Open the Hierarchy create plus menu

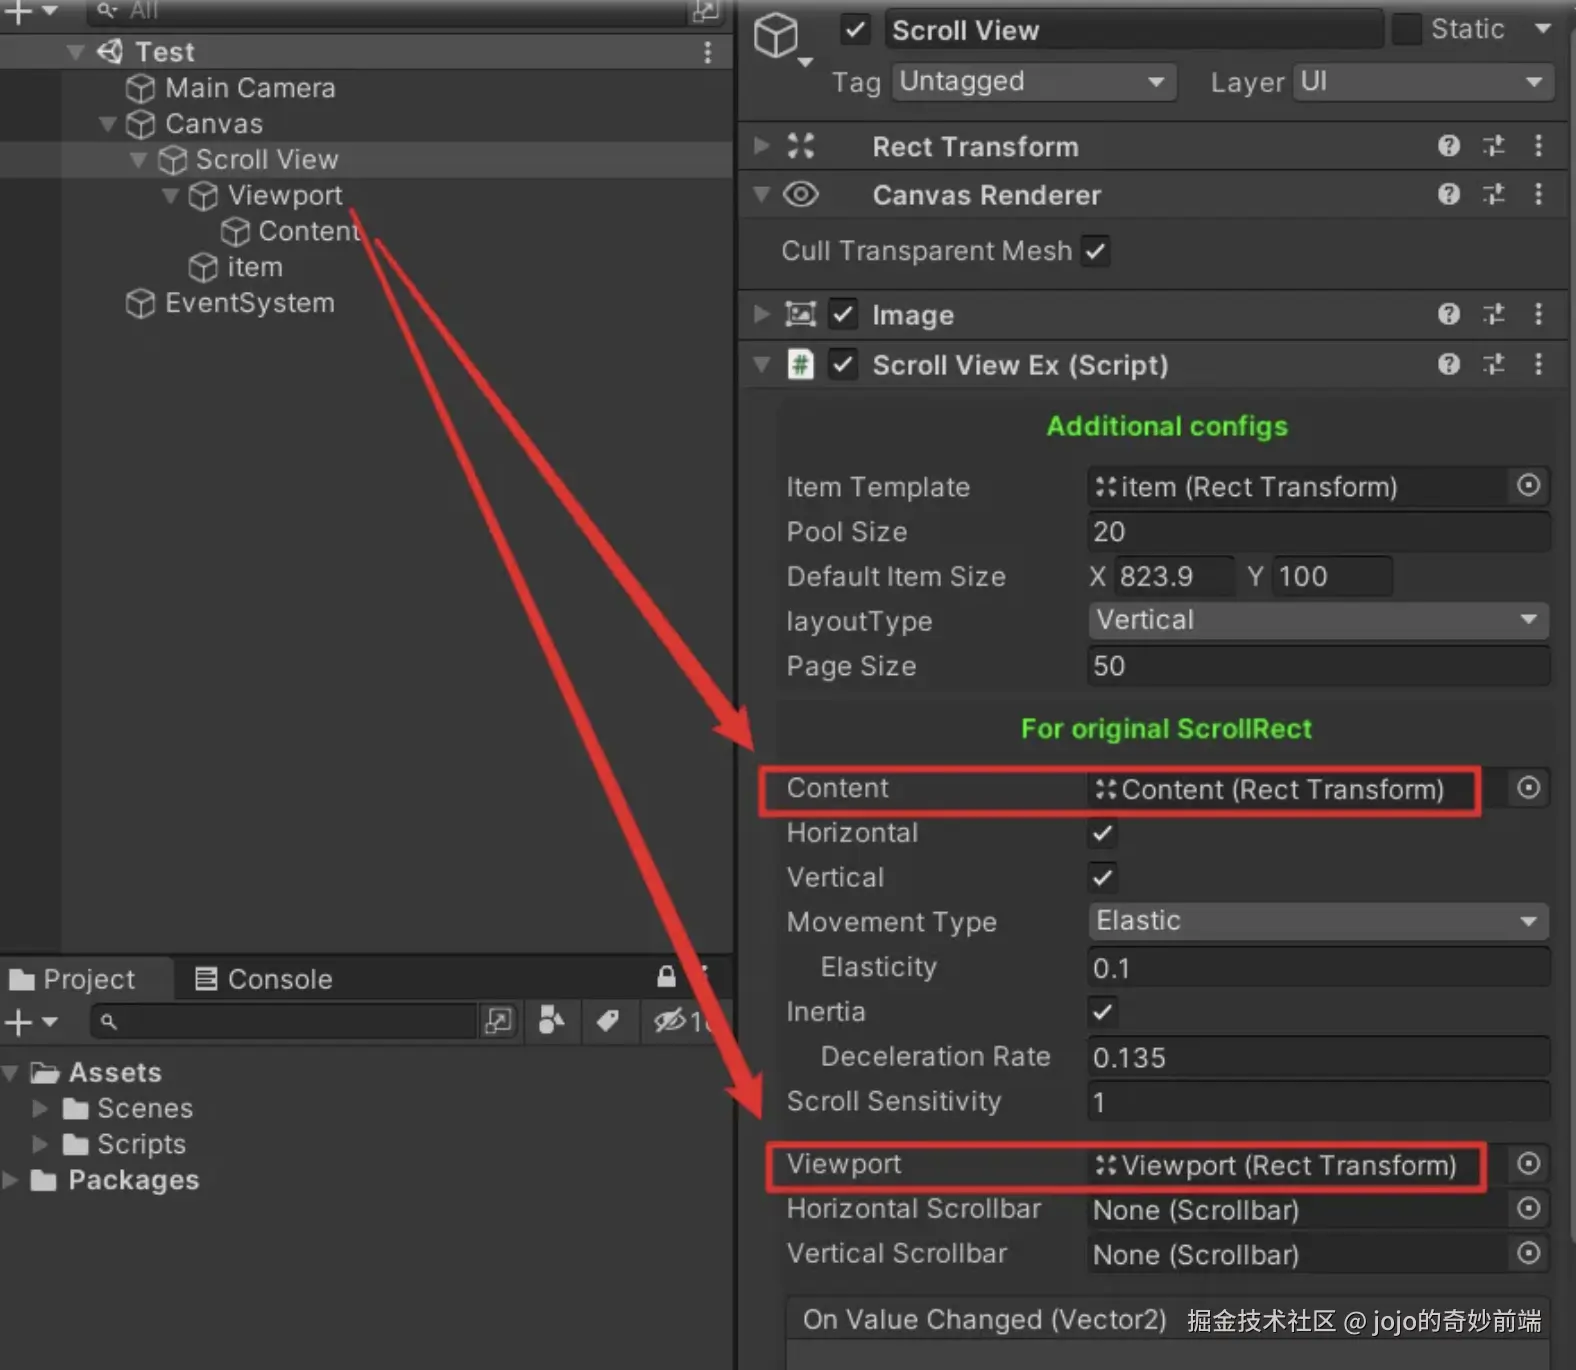pyautogui.click(x=30, y=11)
